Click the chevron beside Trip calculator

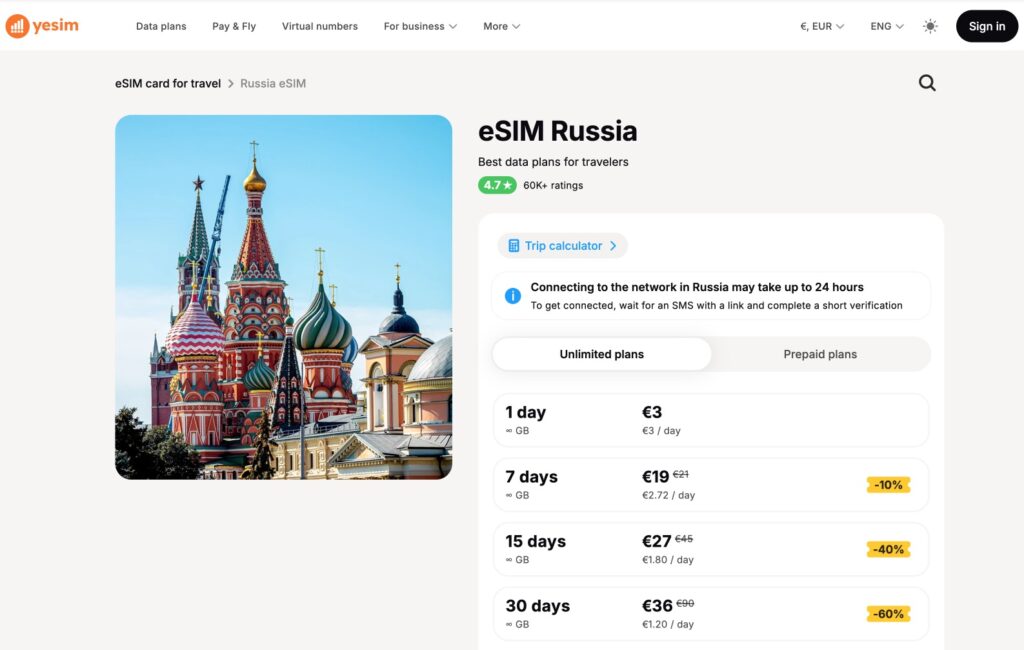(613, 246)
